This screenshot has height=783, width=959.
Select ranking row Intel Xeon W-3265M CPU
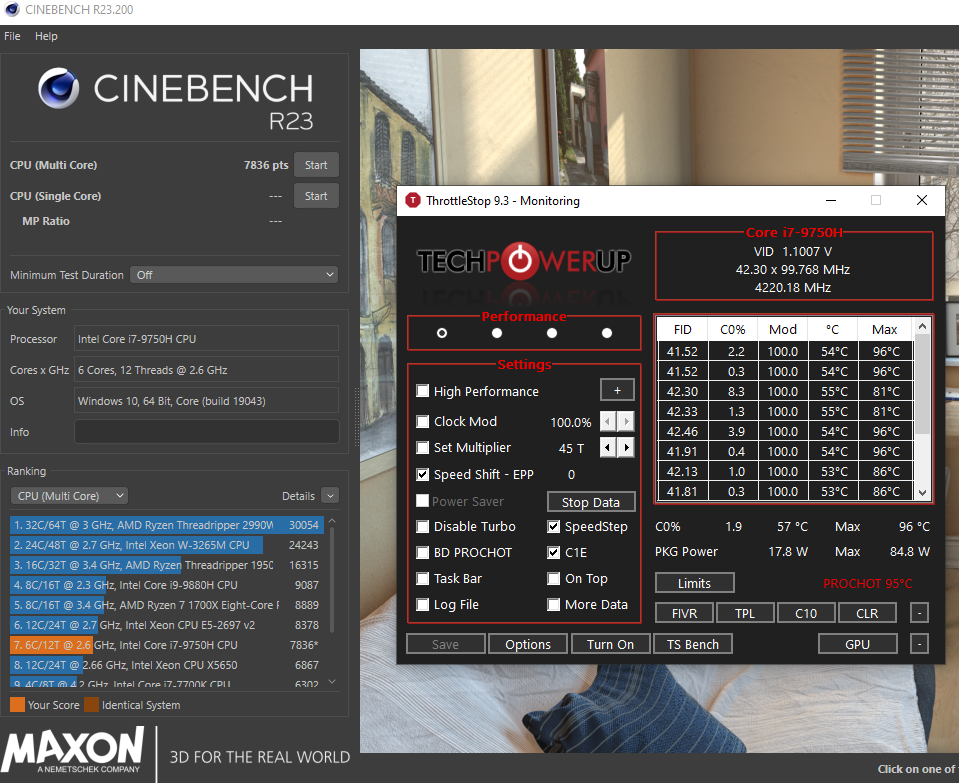point(166,545)
